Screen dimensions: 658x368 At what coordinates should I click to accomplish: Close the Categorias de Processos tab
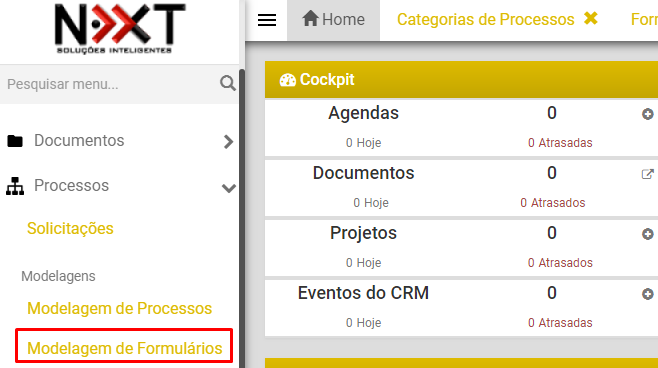tap(591, 18)
